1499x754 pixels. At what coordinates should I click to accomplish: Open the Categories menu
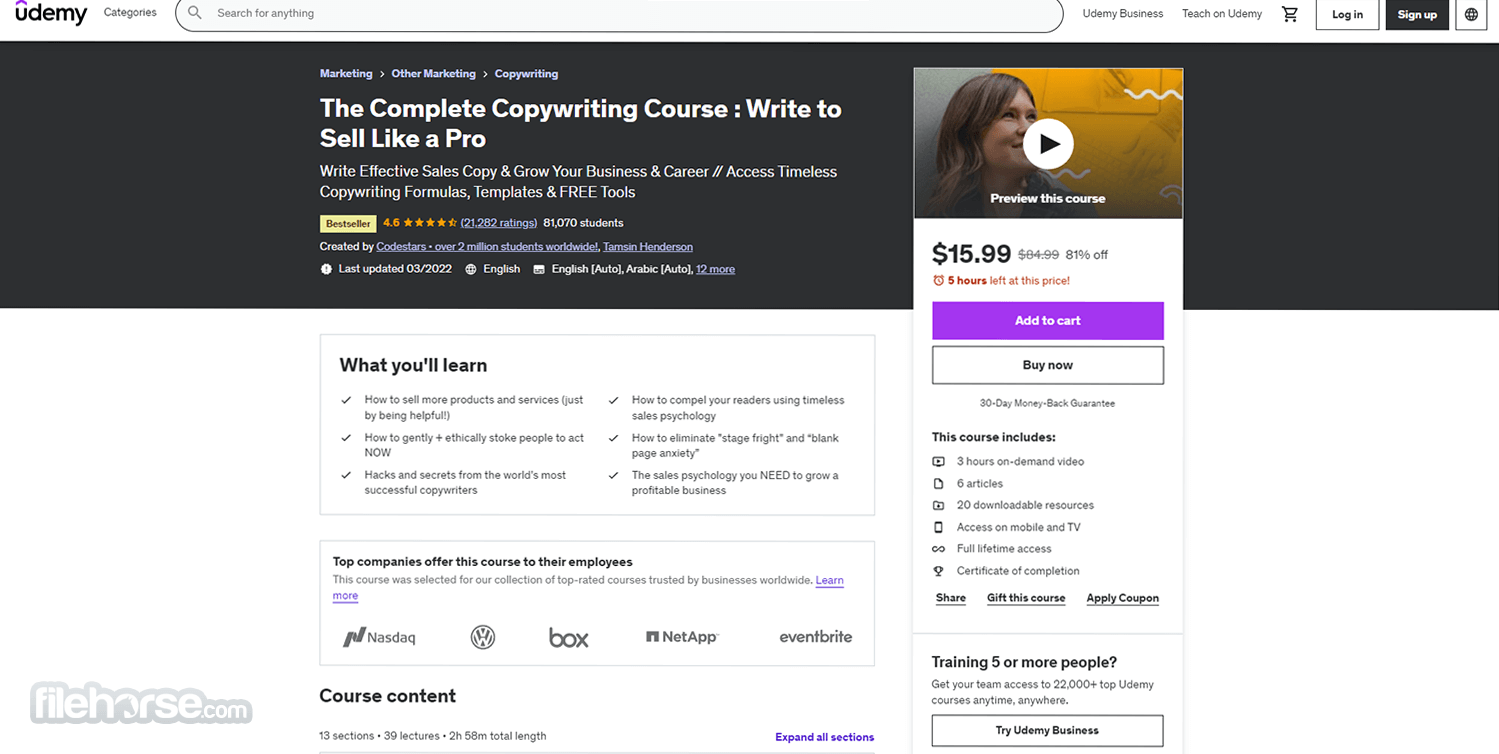pyautogui.click(x=130, y=13)
